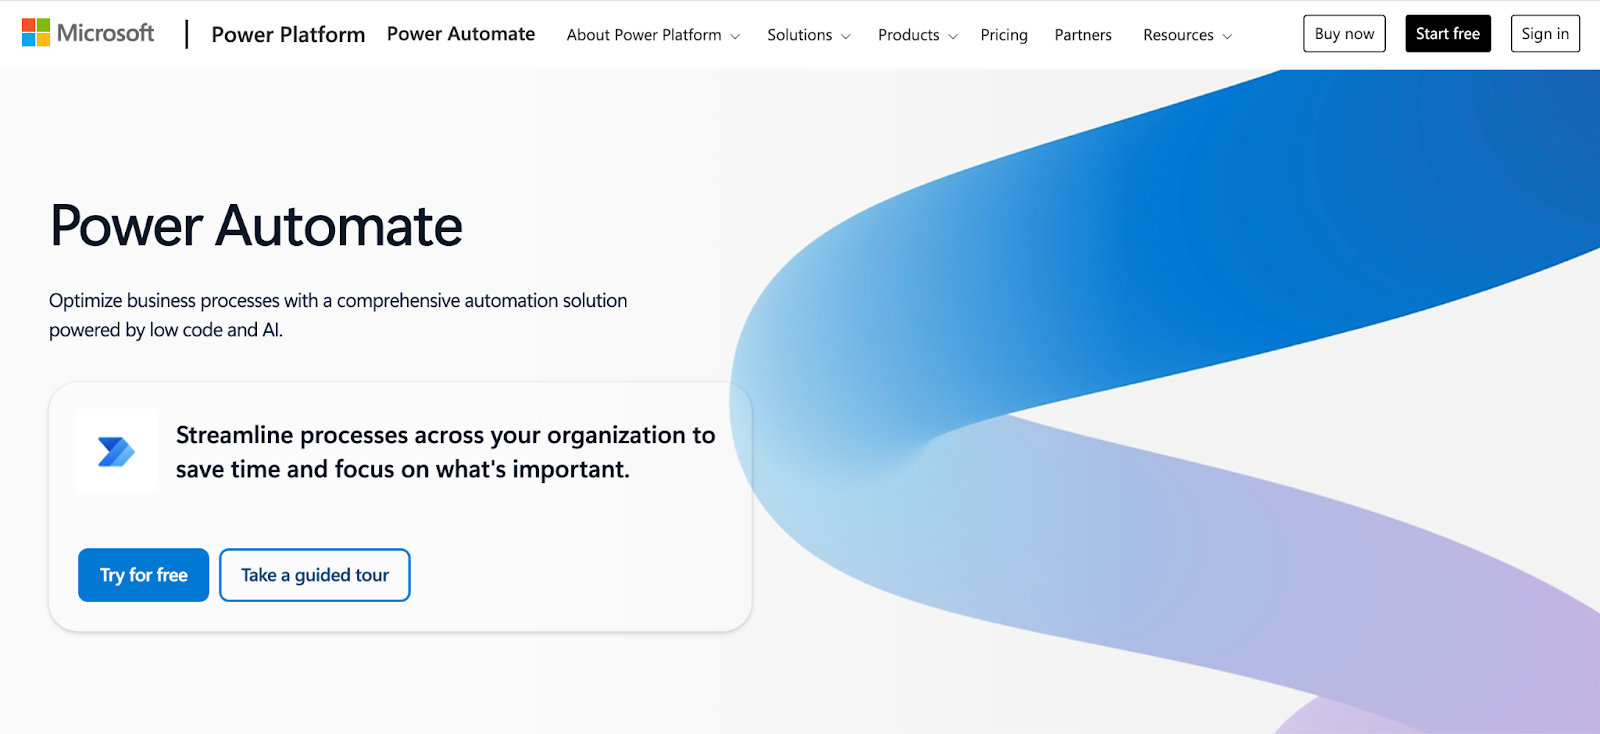1600x734 pixels.
Task: Expand the Resources dropdown
Action: (x=1188, y=35)
